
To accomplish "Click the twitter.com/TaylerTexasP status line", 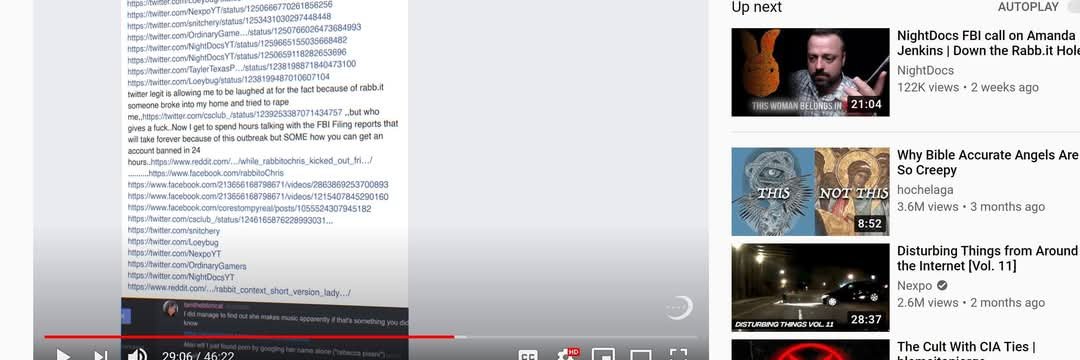I will point(241,66).
